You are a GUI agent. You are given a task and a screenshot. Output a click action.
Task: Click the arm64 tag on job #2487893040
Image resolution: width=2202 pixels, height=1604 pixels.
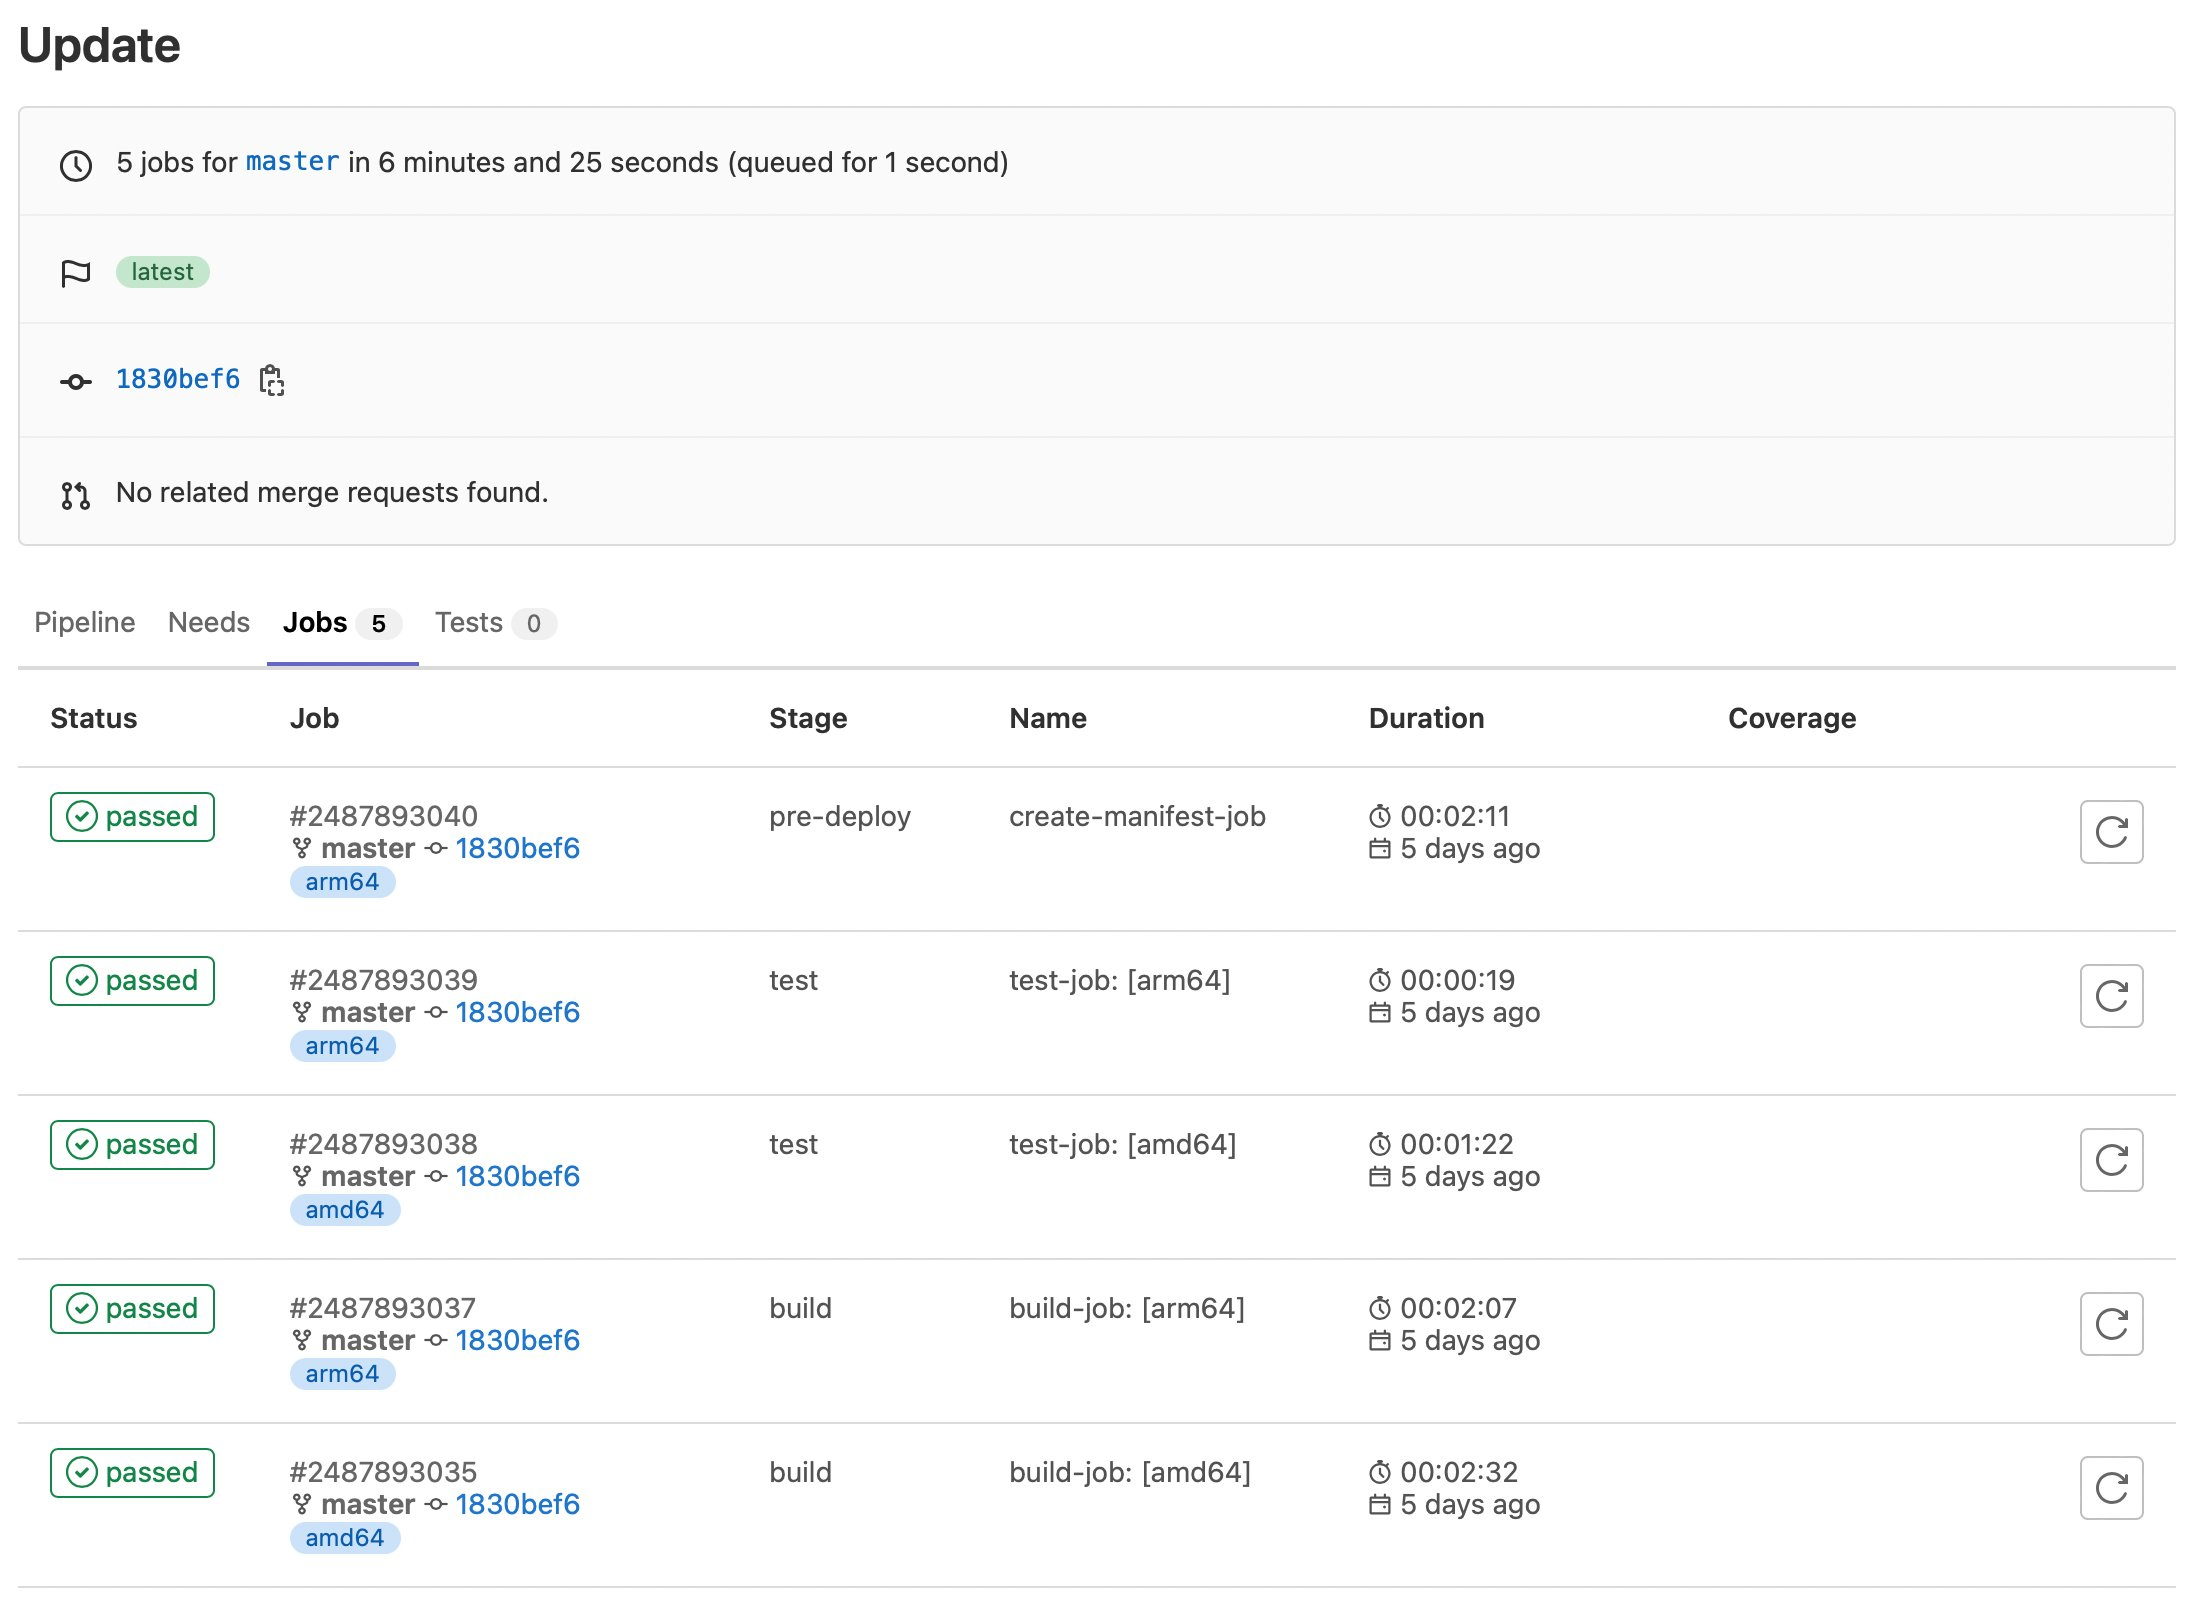[342, 881]
